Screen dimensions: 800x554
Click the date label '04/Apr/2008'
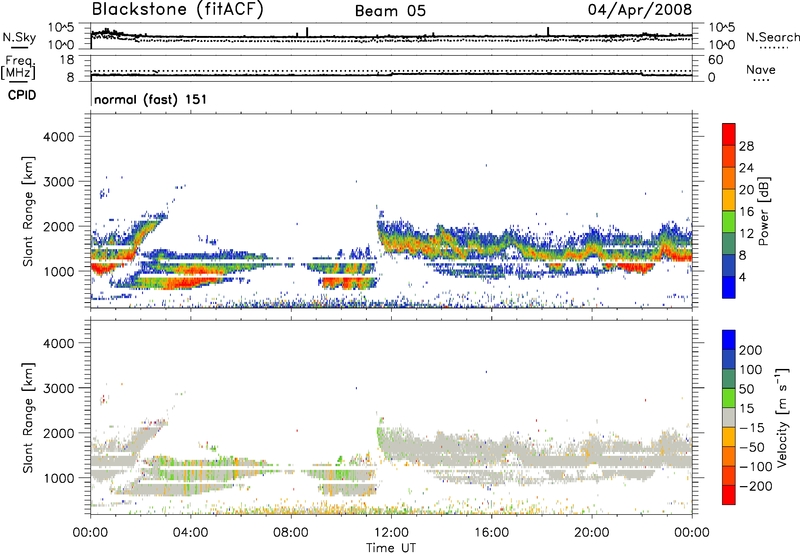coord(640,10)
